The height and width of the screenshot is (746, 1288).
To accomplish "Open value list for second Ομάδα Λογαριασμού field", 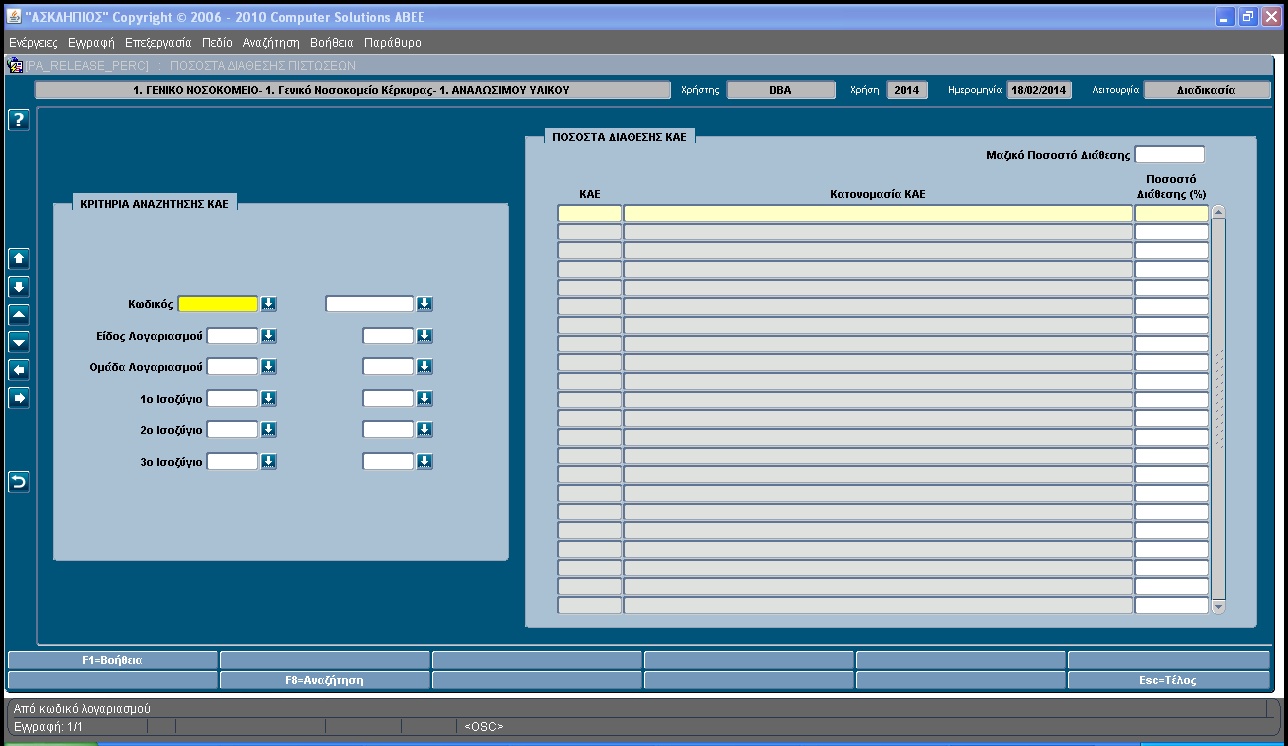I will (x=424, y=367).
